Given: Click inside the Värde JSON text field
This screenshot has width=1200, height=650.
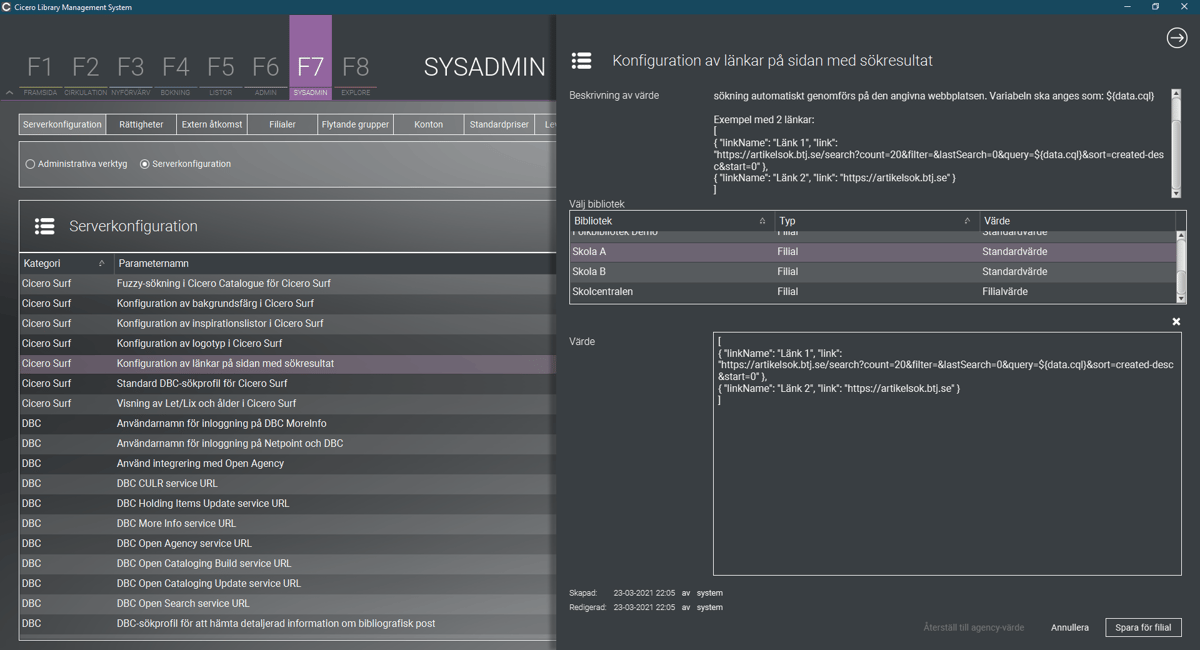Looking at the screenshot, I should 947,456.
